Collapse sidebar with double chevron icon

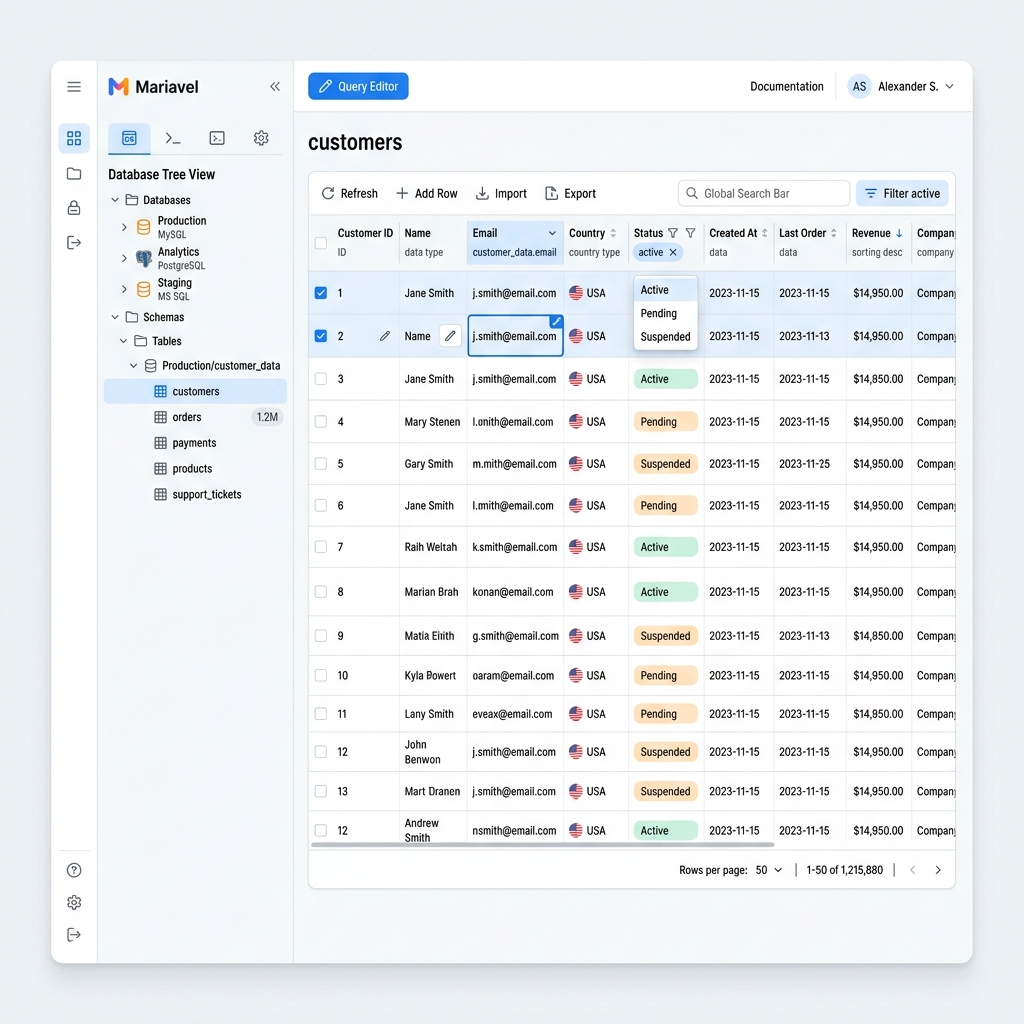[x=275, y=87]
